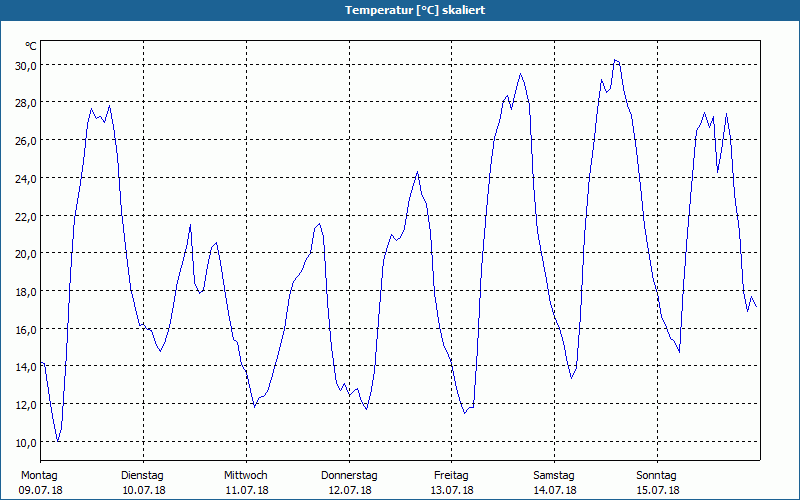Click the 18,0 axis label
Image resolution: width=800 pixels, height=500 pixels.
pyautogui.click(x=26, y=292)
